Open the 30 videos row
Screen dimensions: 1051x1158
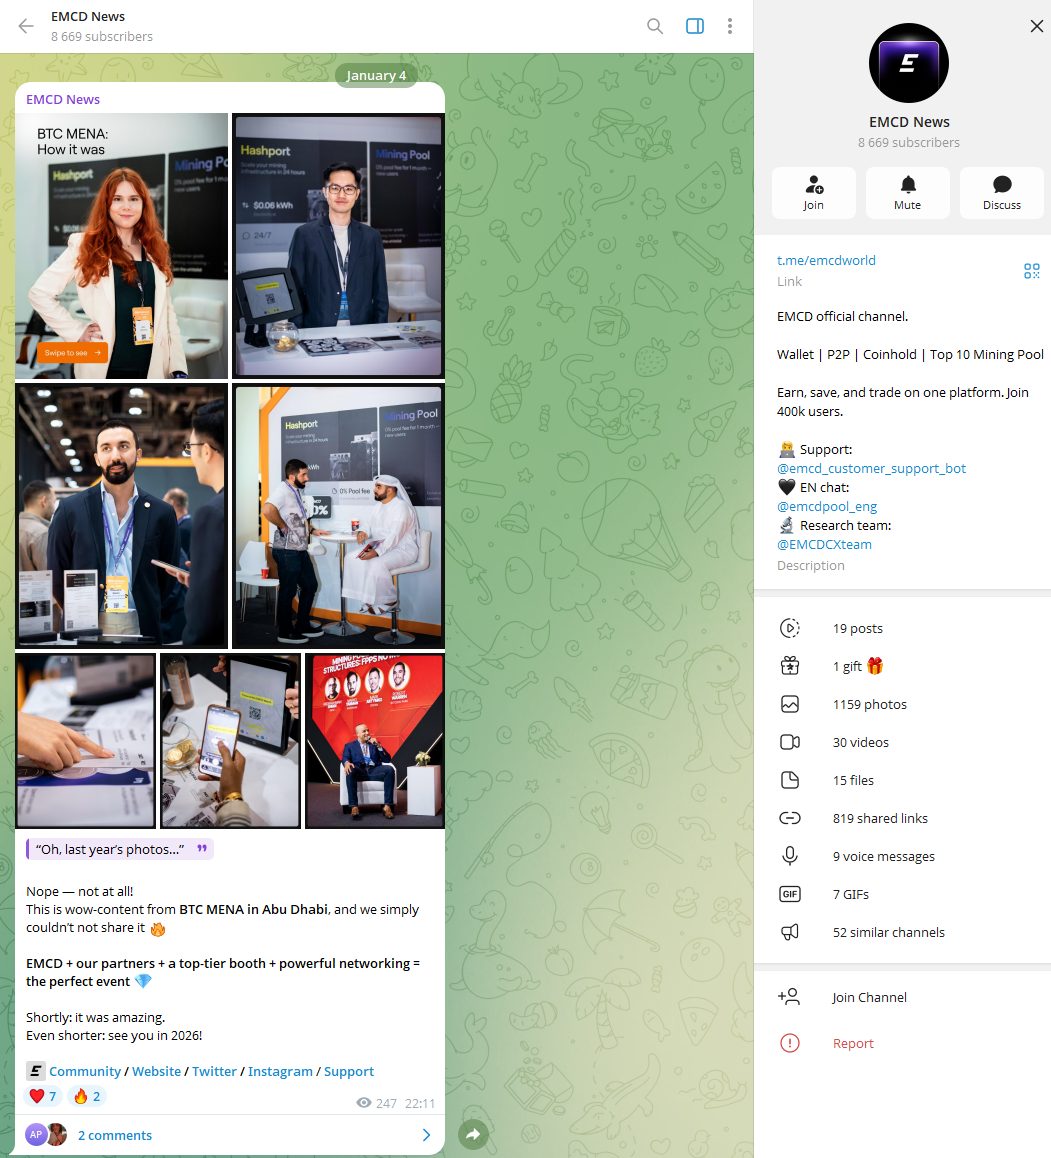pyautogui.click(x=903, y=742)
